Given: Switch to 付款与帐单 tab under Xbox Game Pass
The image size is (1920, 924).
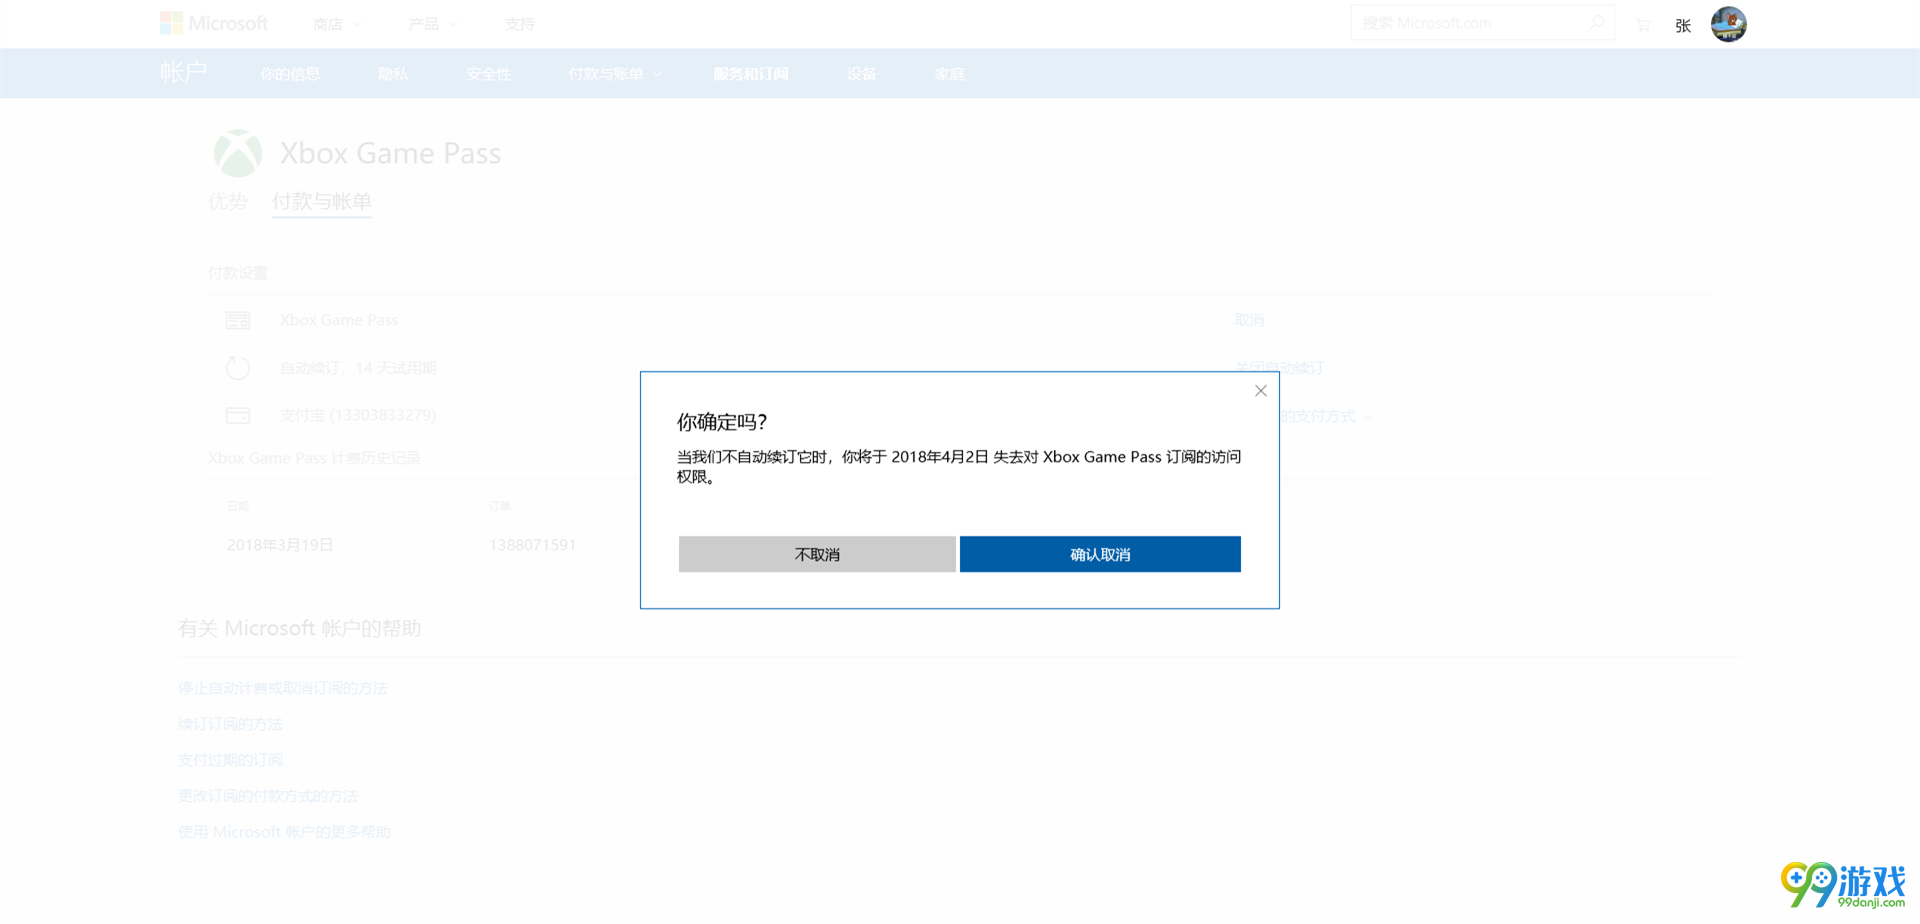Looking at the screenshot, I should click(322, 201).
